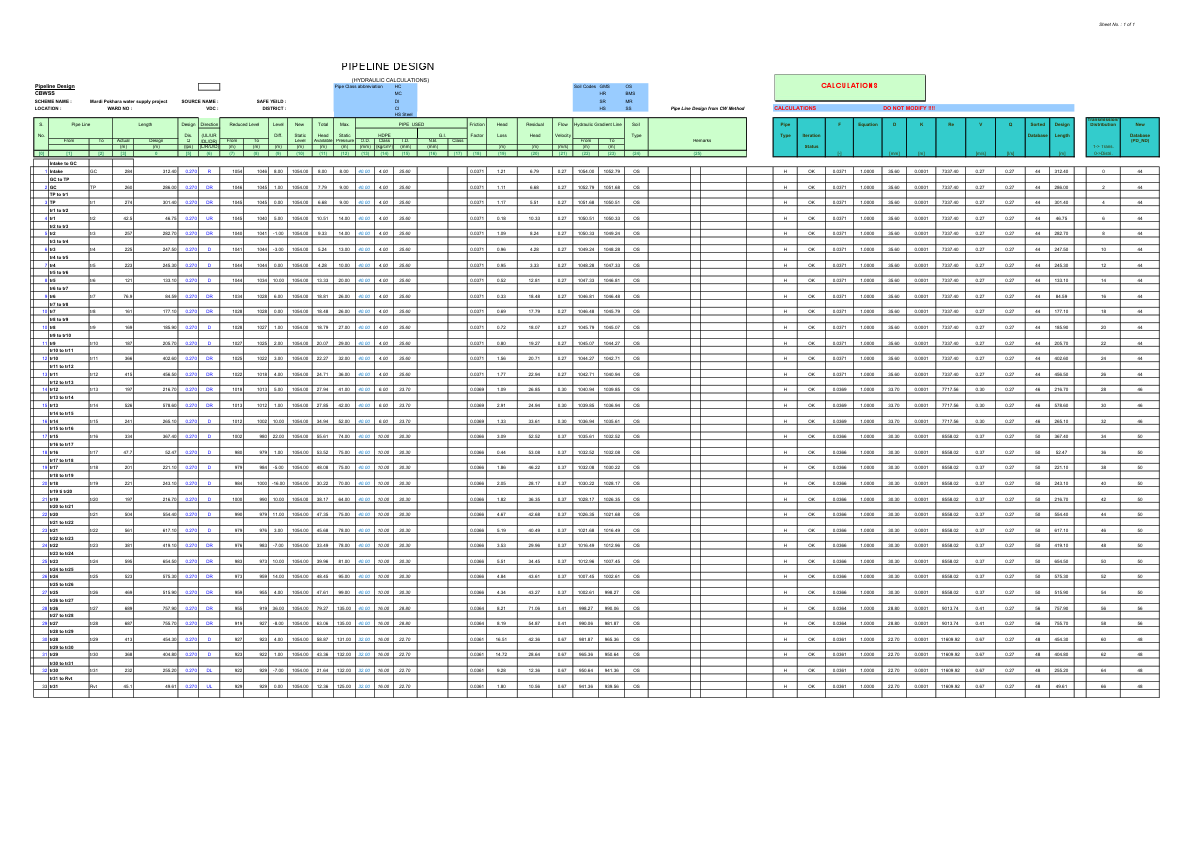Click the Hydraulic Gradient Line header
Screen dimensions: 1191x842
pyautogui.click(x=598, y=124)
